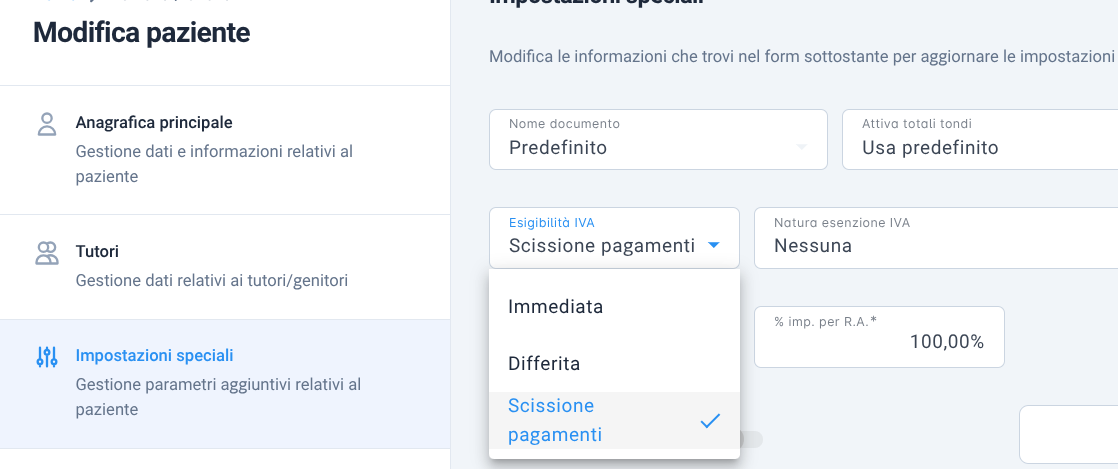1118x469 pixels.
Task: Open the Natura esenzione IVA dropdown
Action: pyautogui.click(x=935, y=238)
